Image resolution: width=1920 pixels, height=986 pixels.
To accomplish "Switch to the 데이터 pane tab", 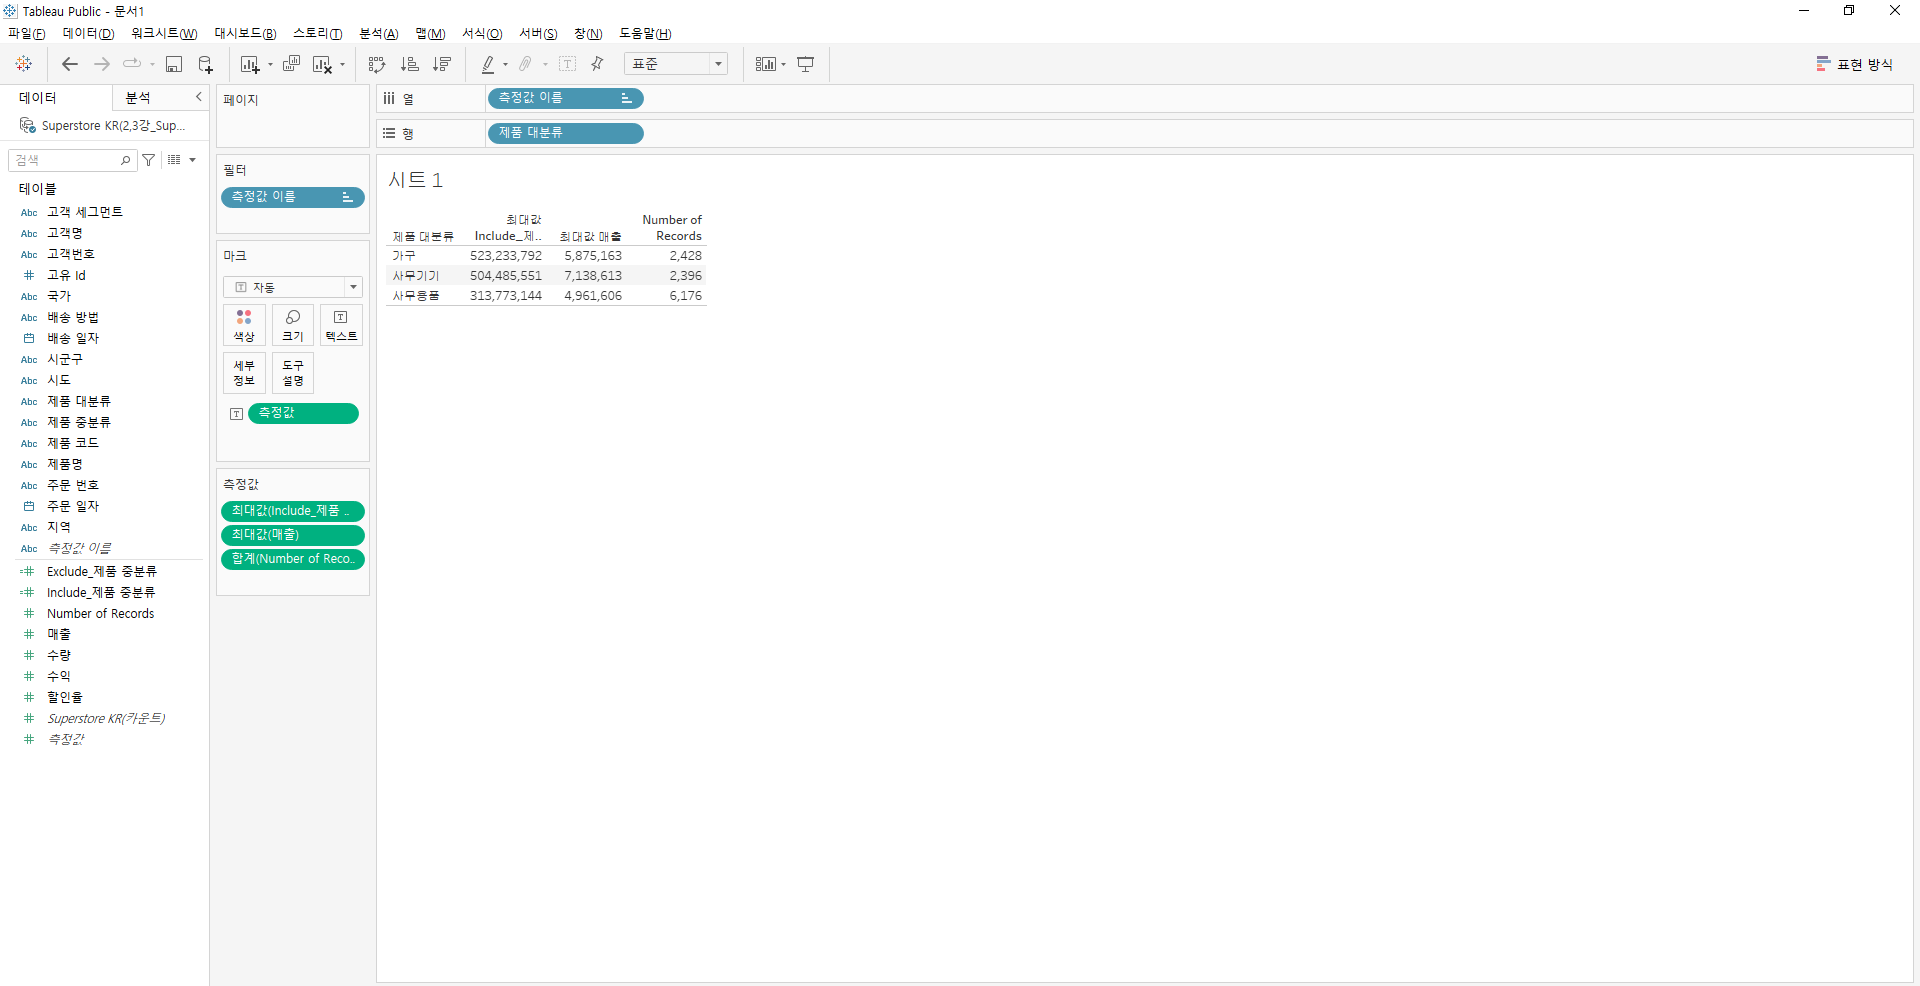I will point(38,97).
